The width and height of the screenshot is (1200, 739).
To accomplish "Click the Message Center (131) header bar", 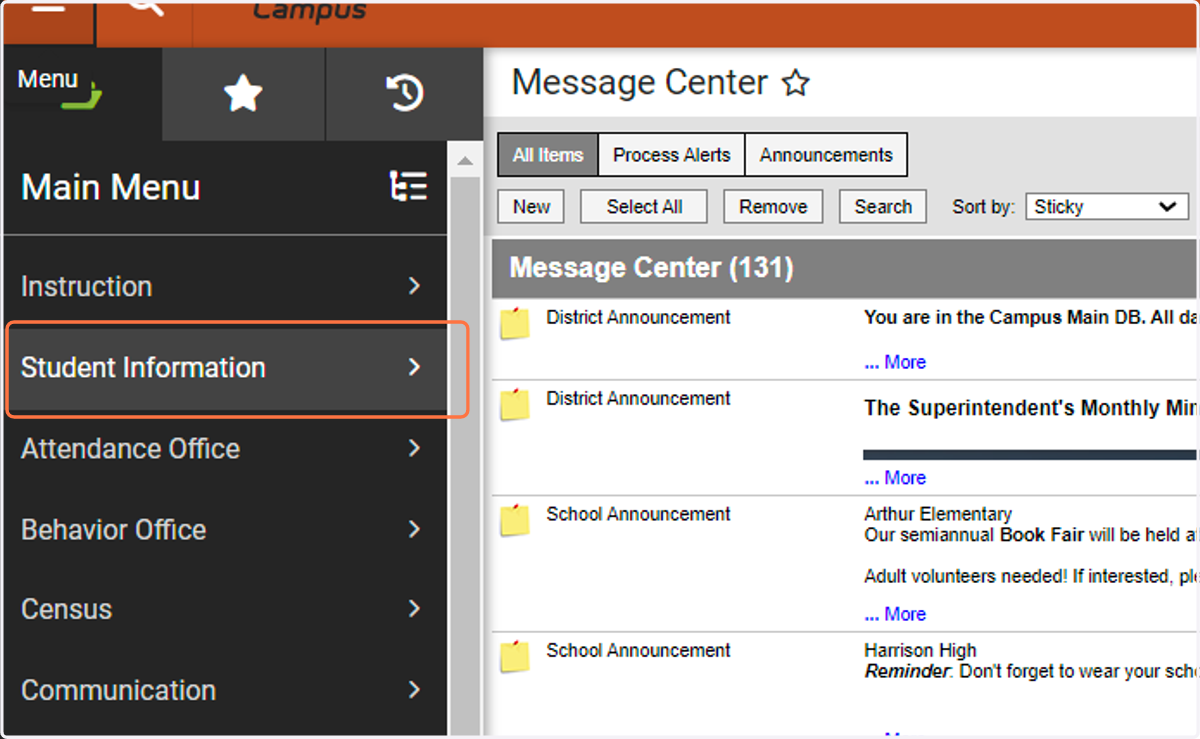I will pyautogui.click(x=845, y=268).
